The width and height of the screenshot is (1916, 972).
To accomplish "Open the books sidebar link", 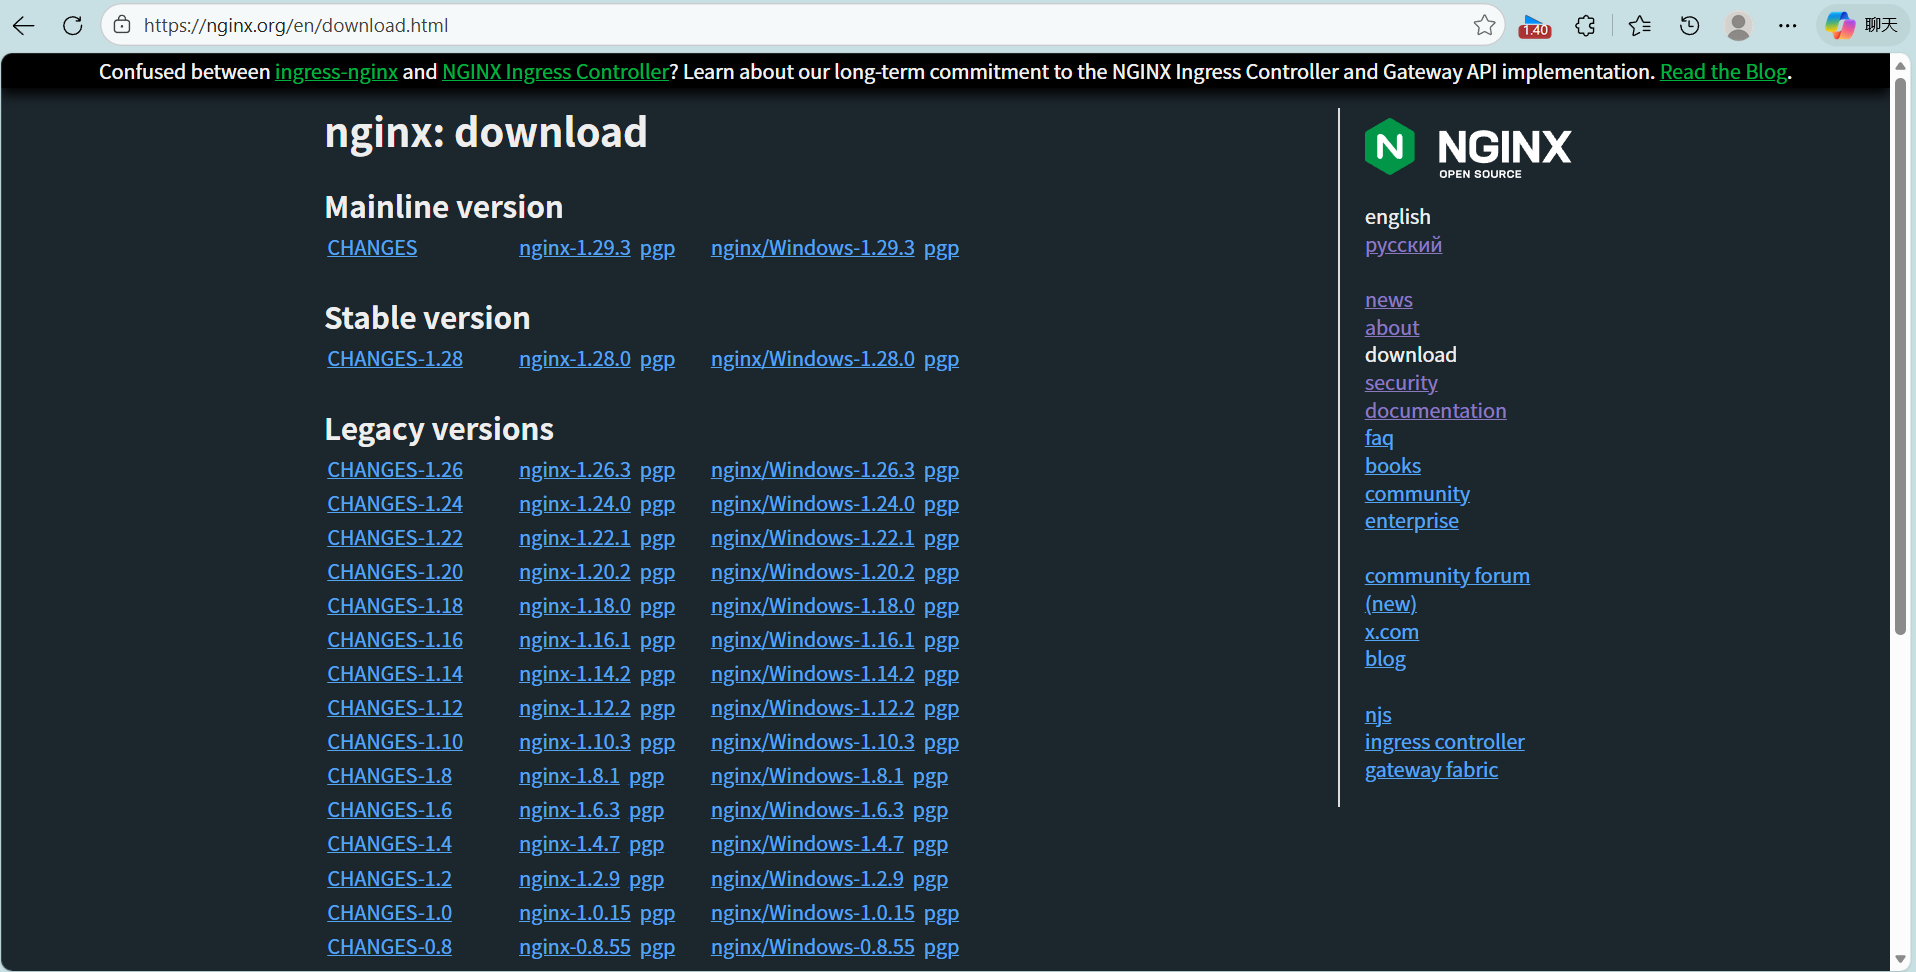I will click(x=1392, y=466).
